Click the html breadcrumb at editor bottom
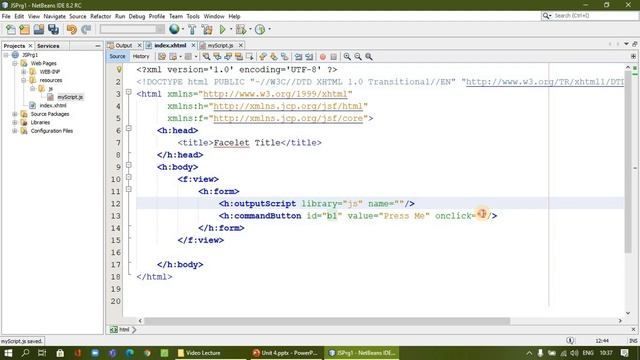Screen dimensions: 640x360 click(x=124, y=329)
